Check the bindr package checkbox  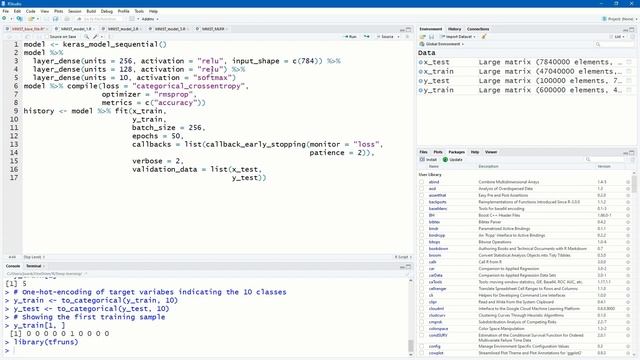[422, 229]
